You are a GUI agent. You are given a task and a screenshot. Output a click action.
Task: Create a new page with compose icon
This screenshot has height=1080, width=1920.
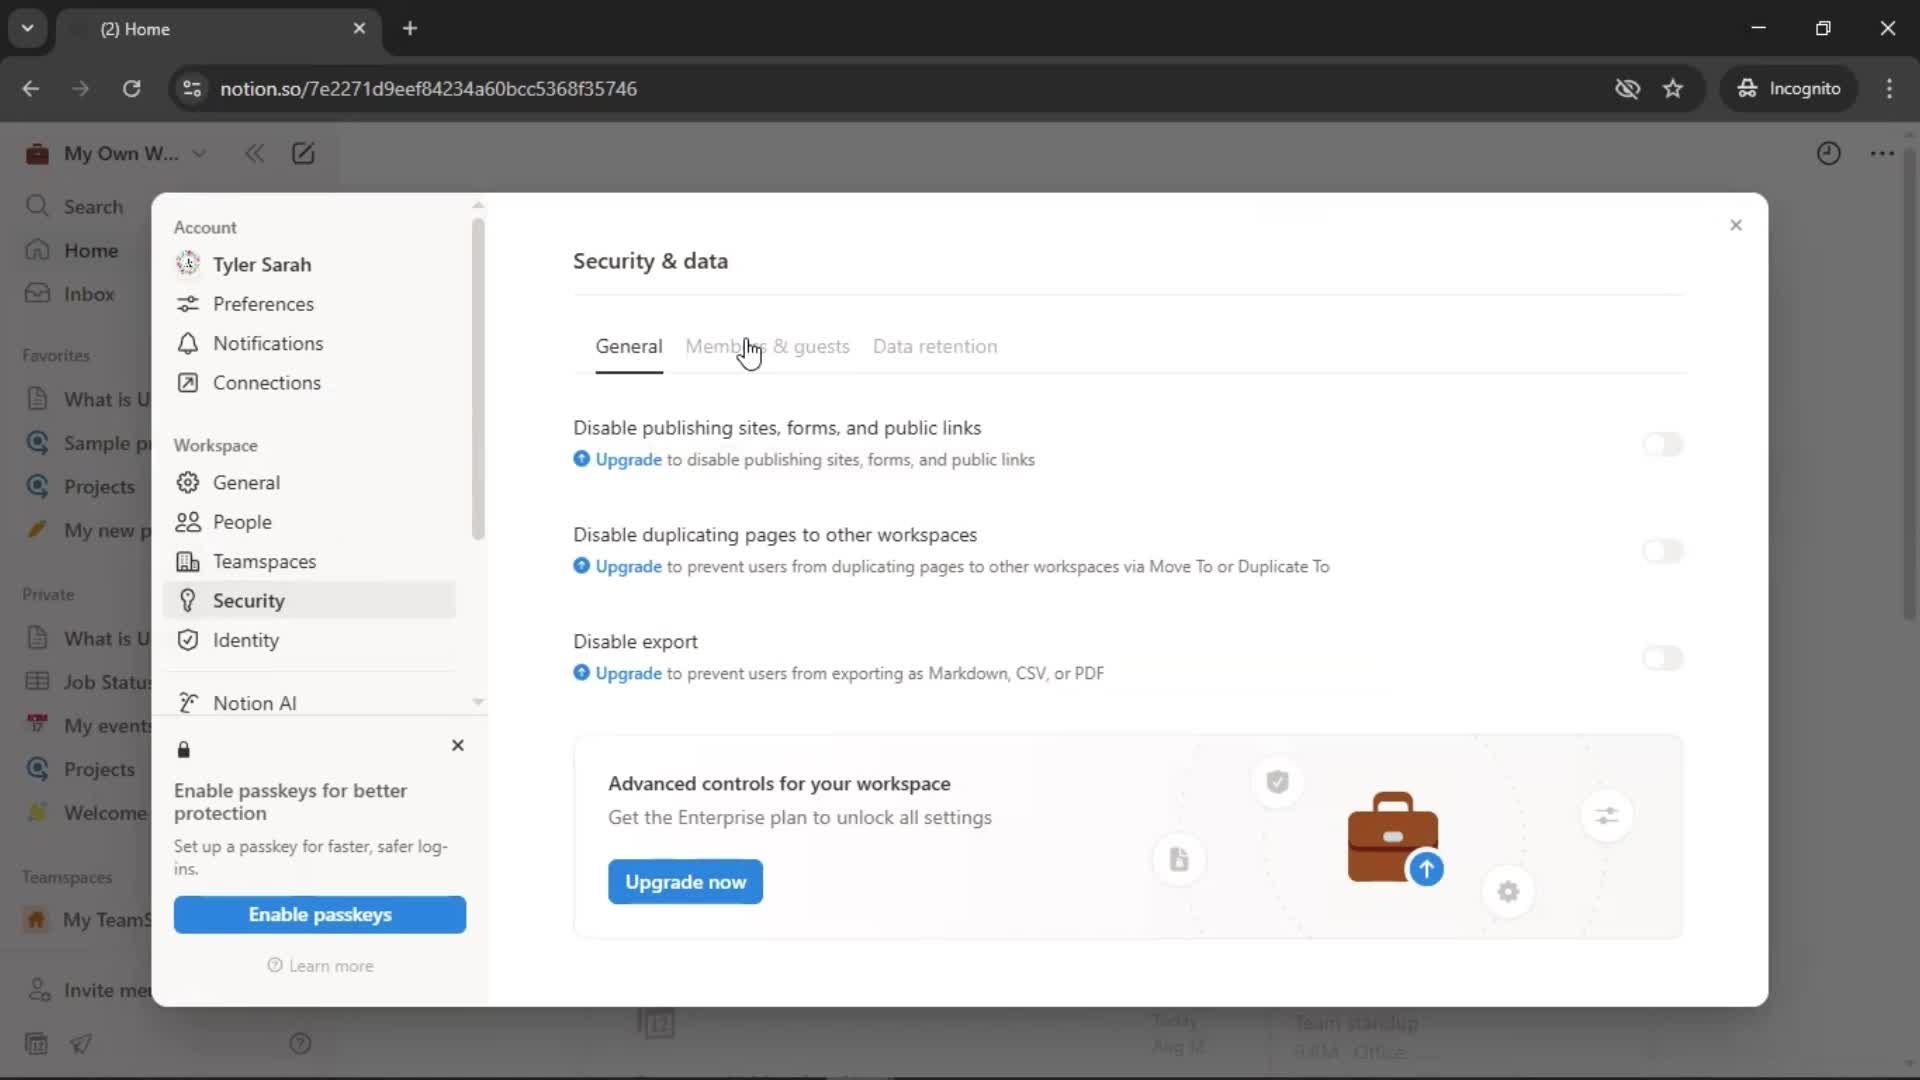(x=303, y=153)
